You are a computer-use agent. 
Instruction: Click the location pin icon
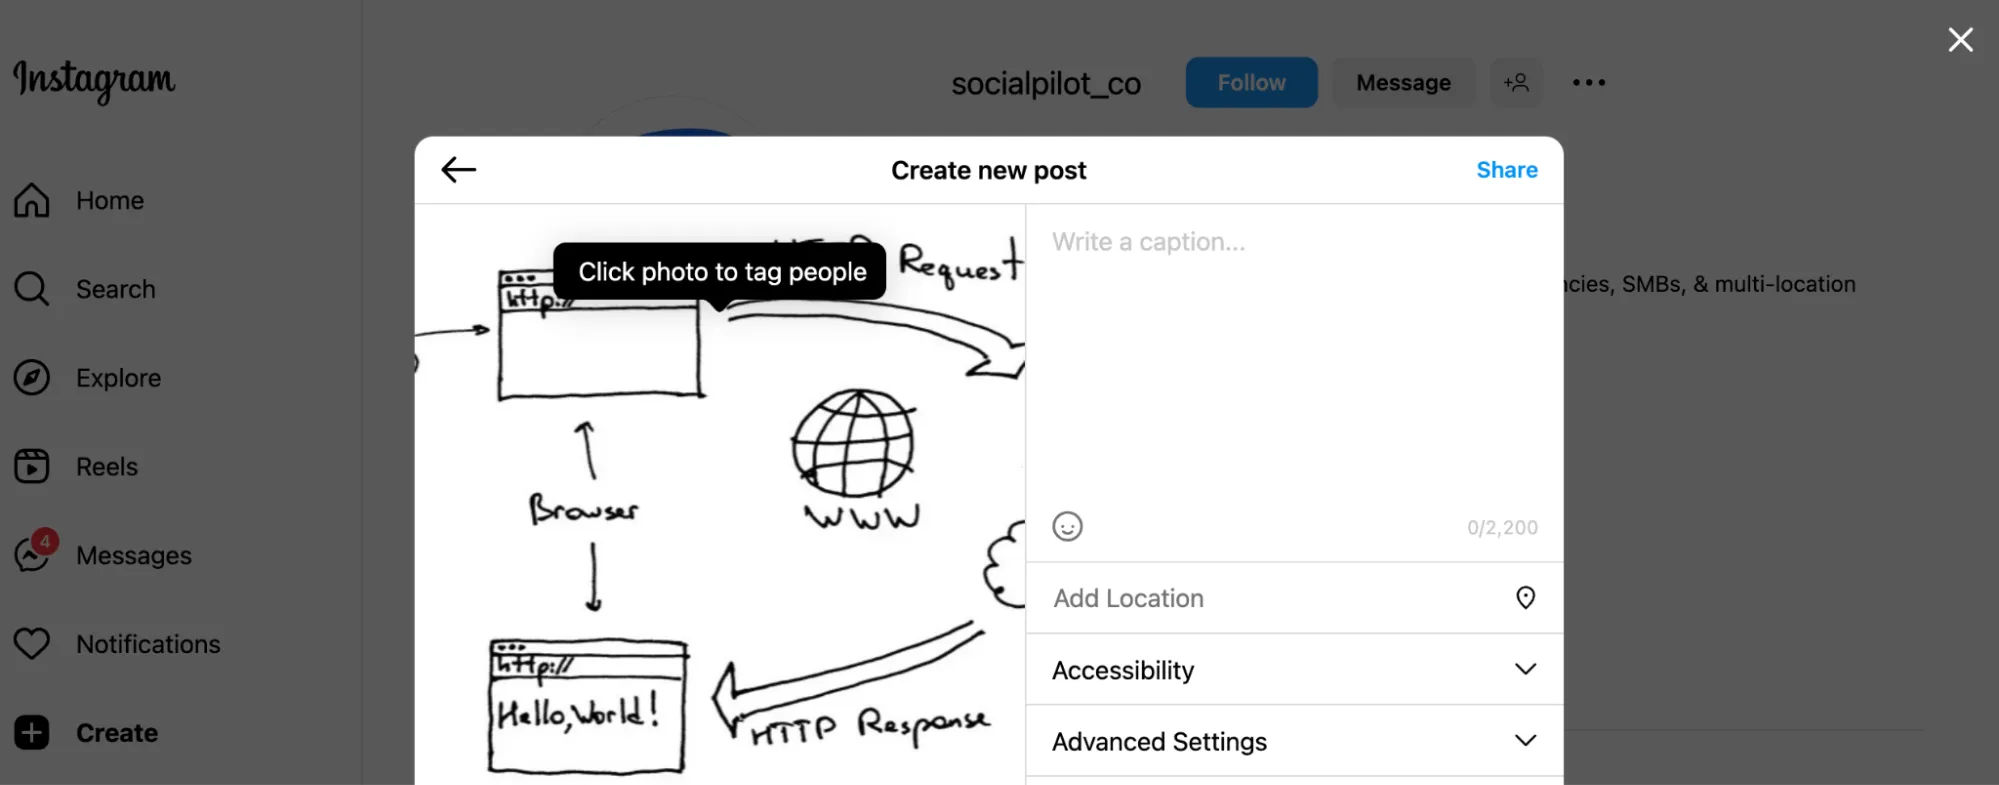click(1525, 598)
